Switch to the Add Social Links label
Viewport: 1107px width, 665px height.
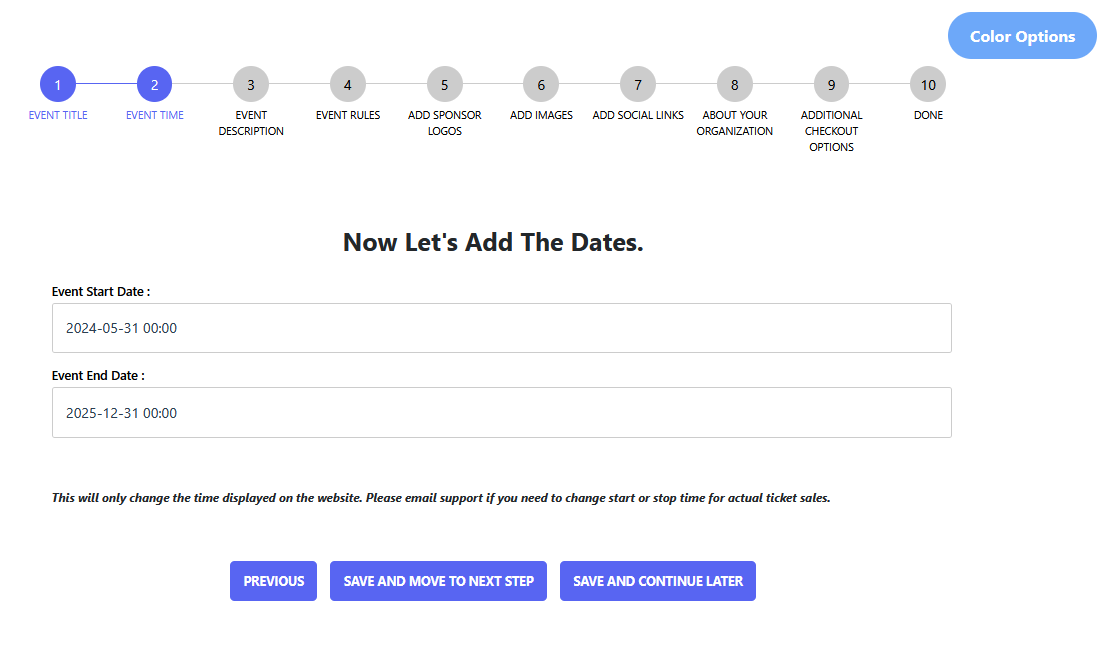[x=638, y=115]
